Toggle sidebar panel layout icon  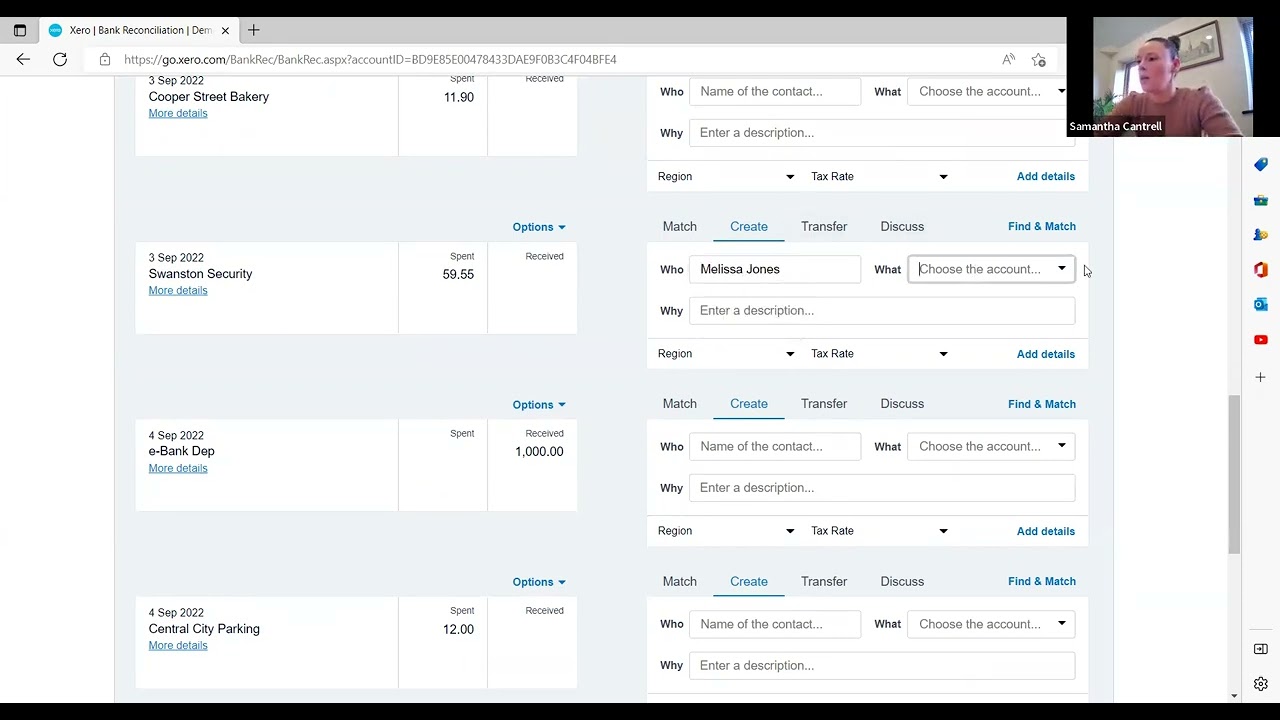(1261, 649)
